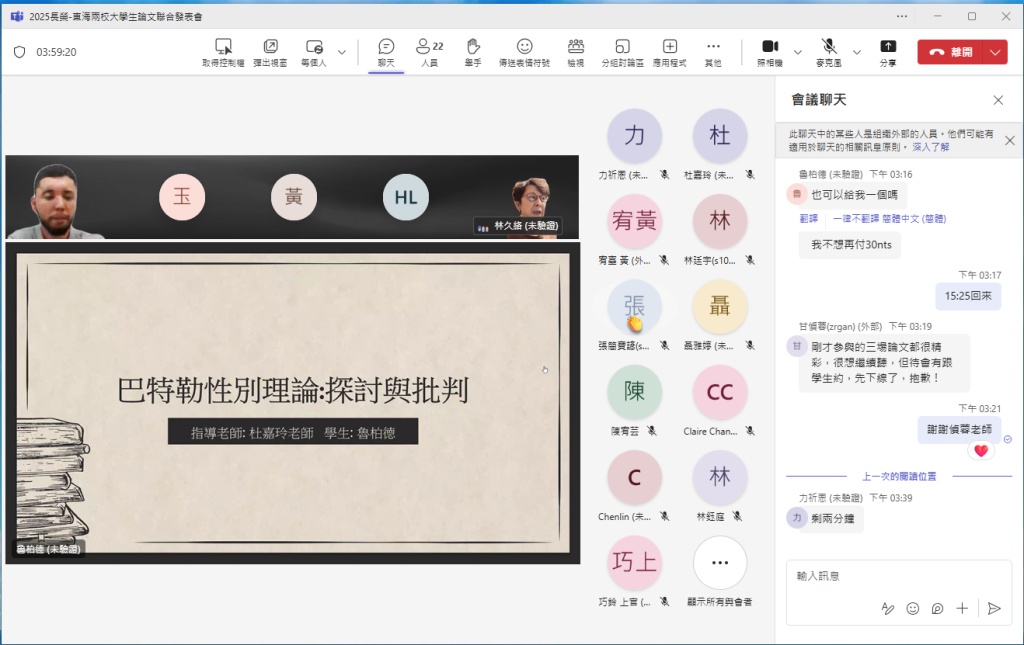This screenshot has width=1024, height=645.
Task: Open the 應用程式 apps menu
Action: click(x=670, y=52)
